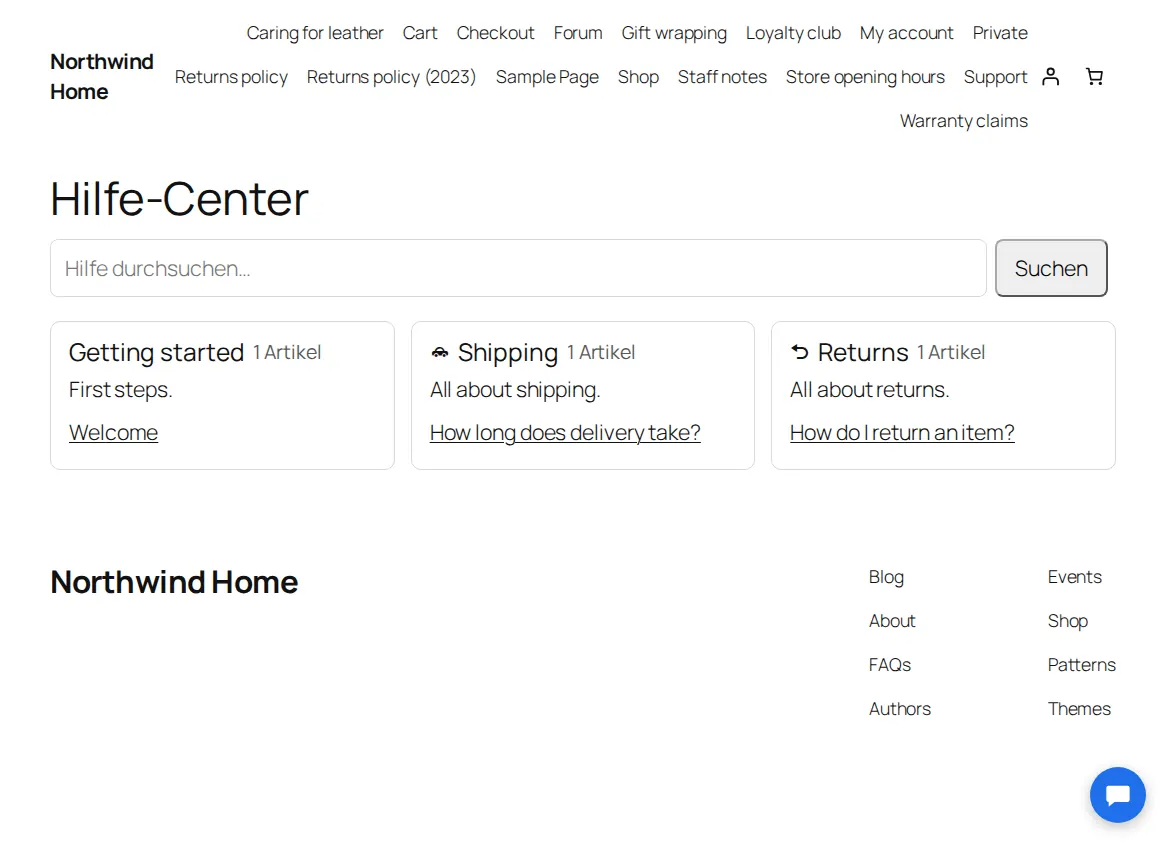
Task: Open the Welcome article link
Action: click(x=113, y=433)
